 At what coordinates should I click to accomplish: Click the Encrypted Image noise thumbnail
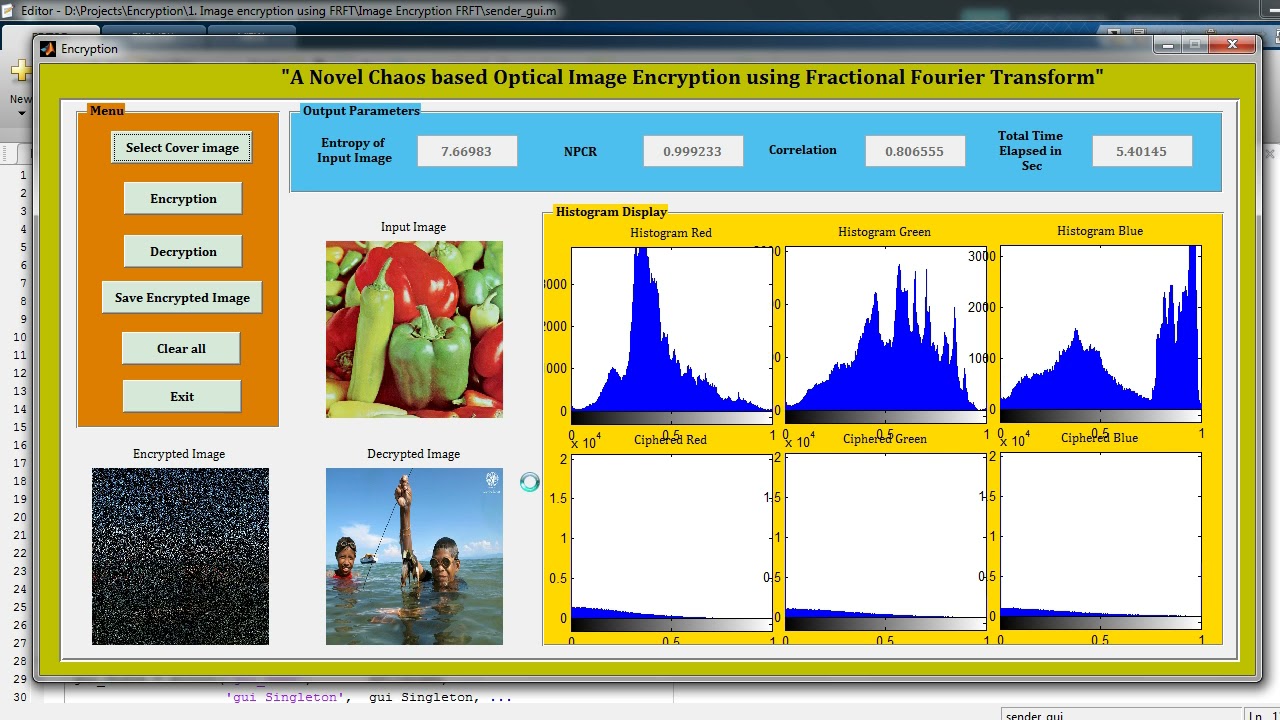(x=180, y=556)
